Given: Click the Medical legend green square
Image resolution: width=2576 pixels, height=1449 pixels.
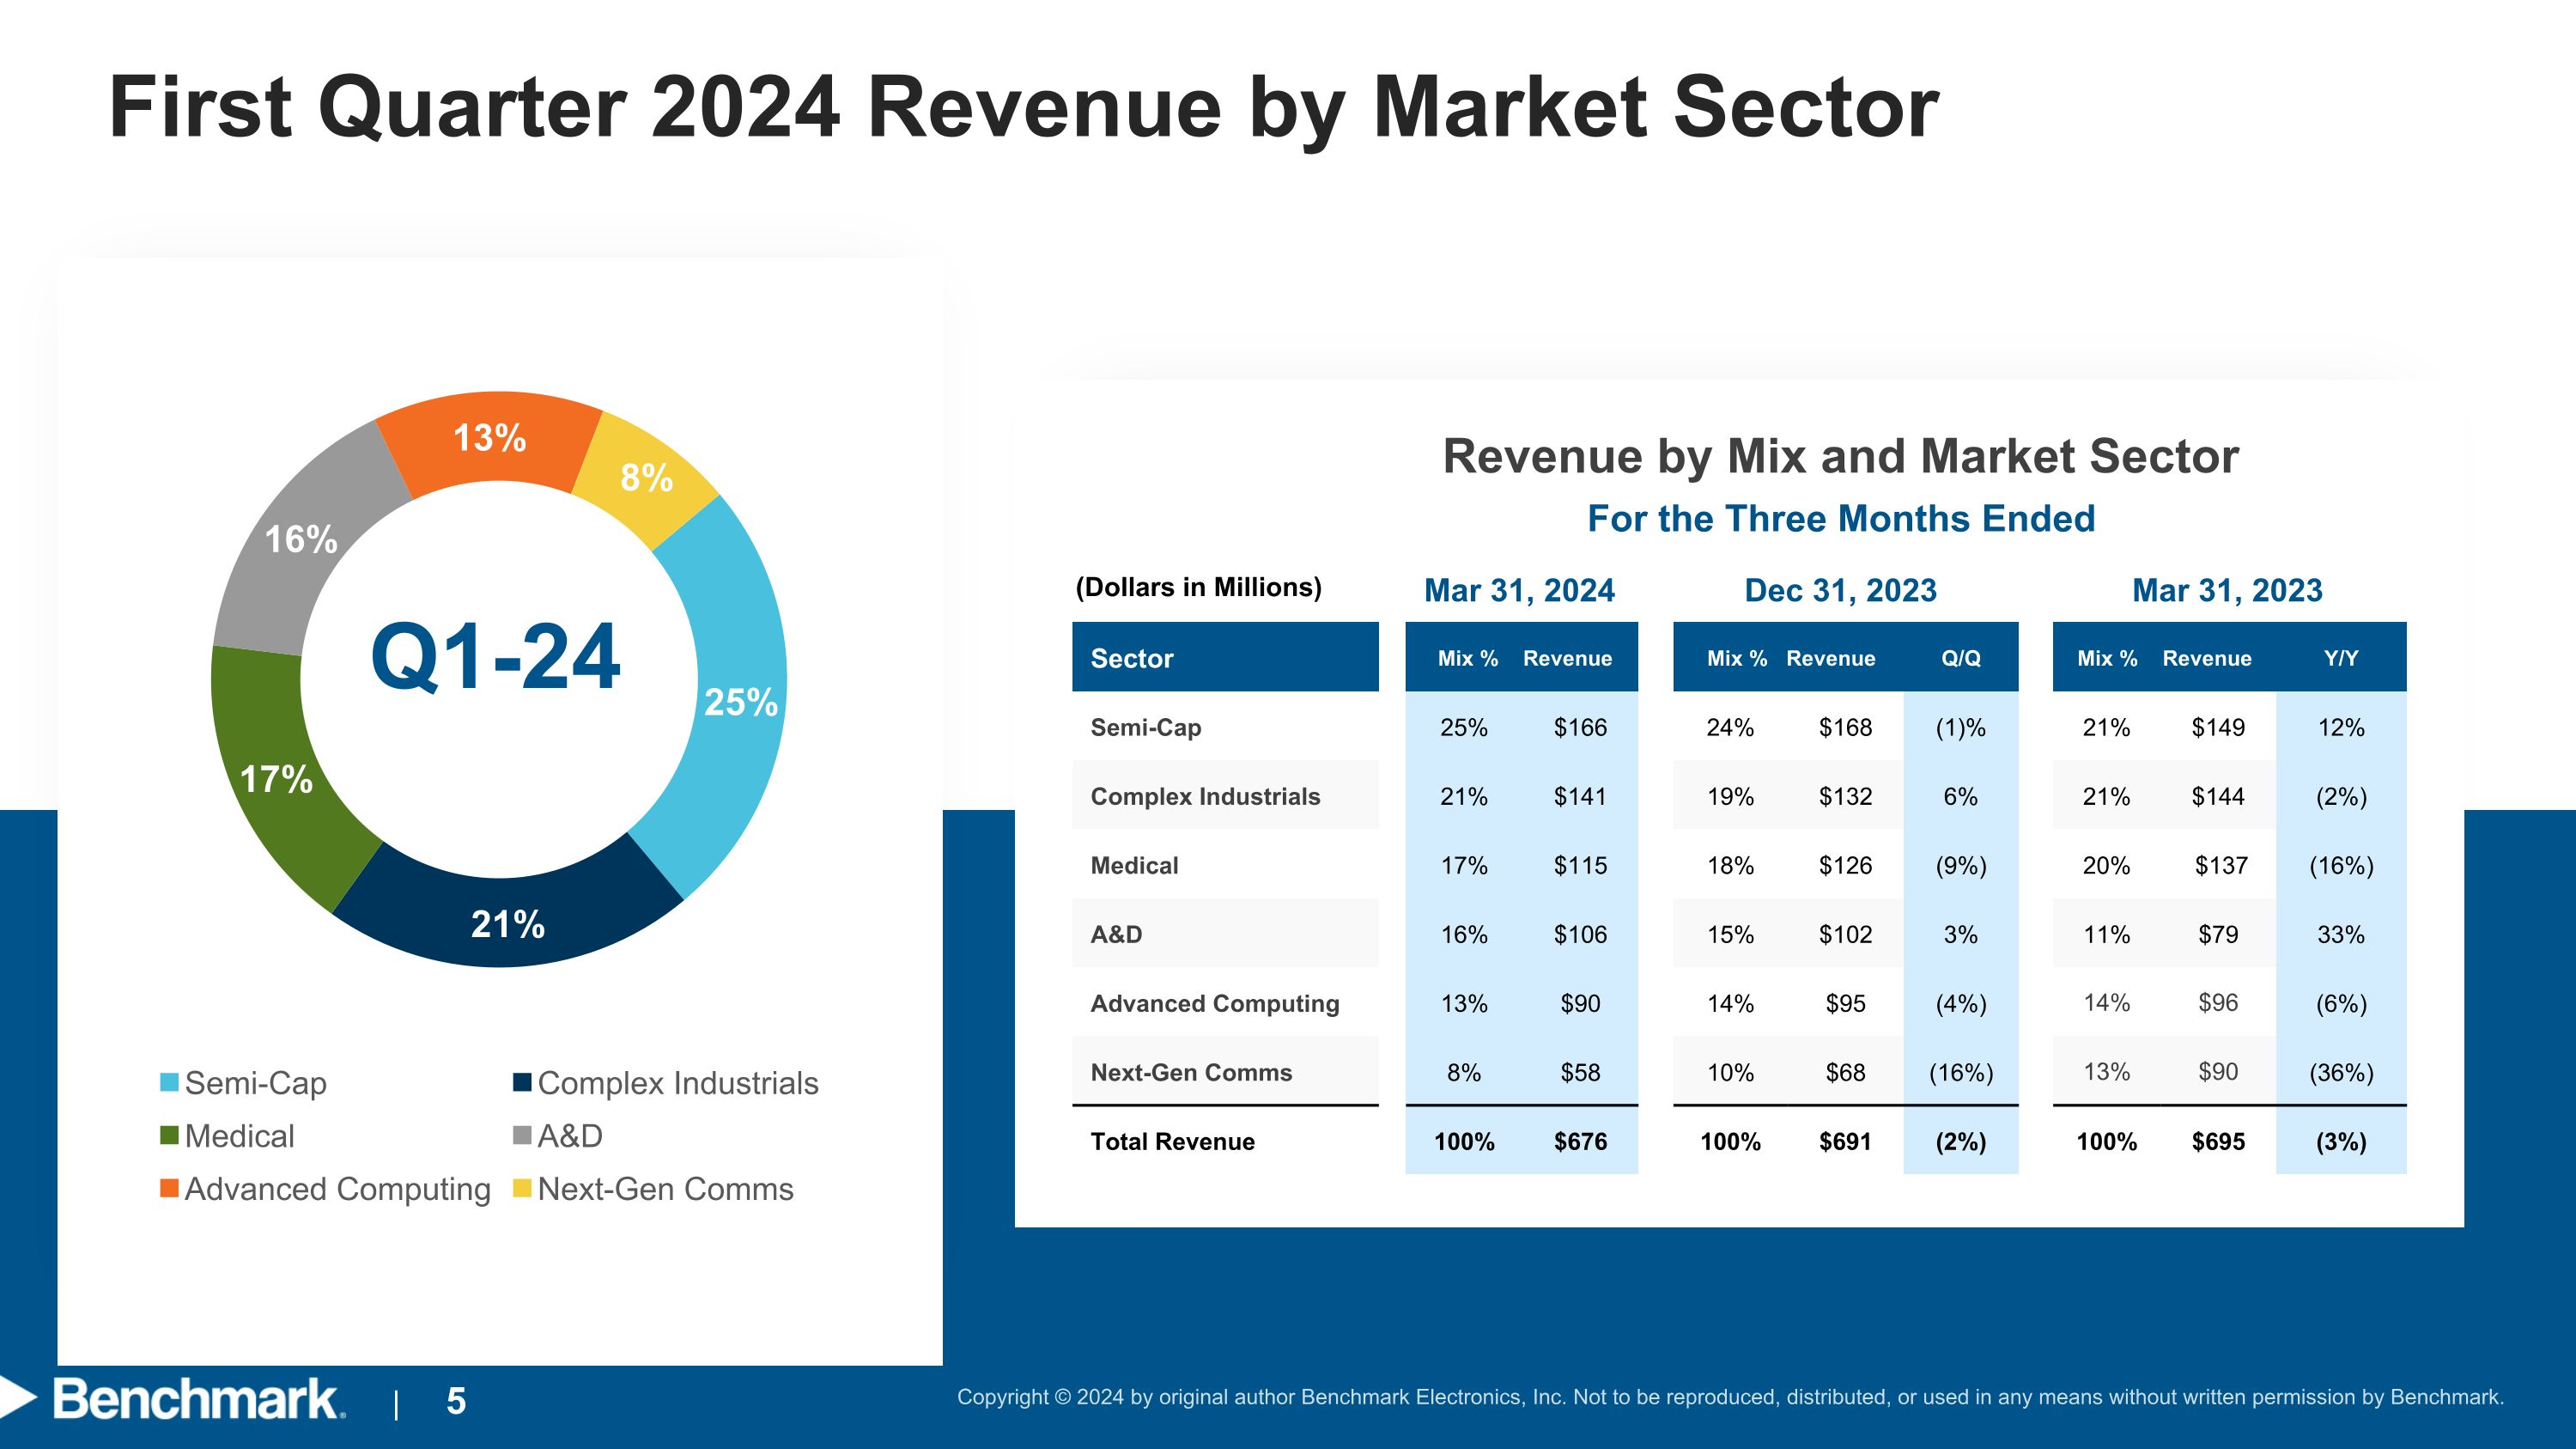Looking at the screenshot, I should click(x=170, y=1136).
